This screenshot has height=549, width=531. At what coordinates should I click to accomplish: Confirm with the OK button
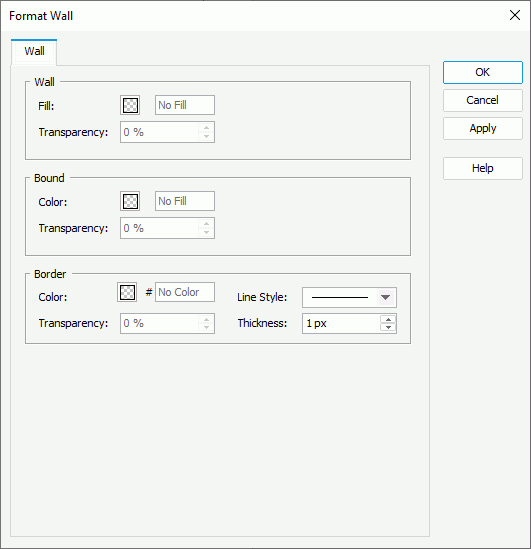coord(483,72)
